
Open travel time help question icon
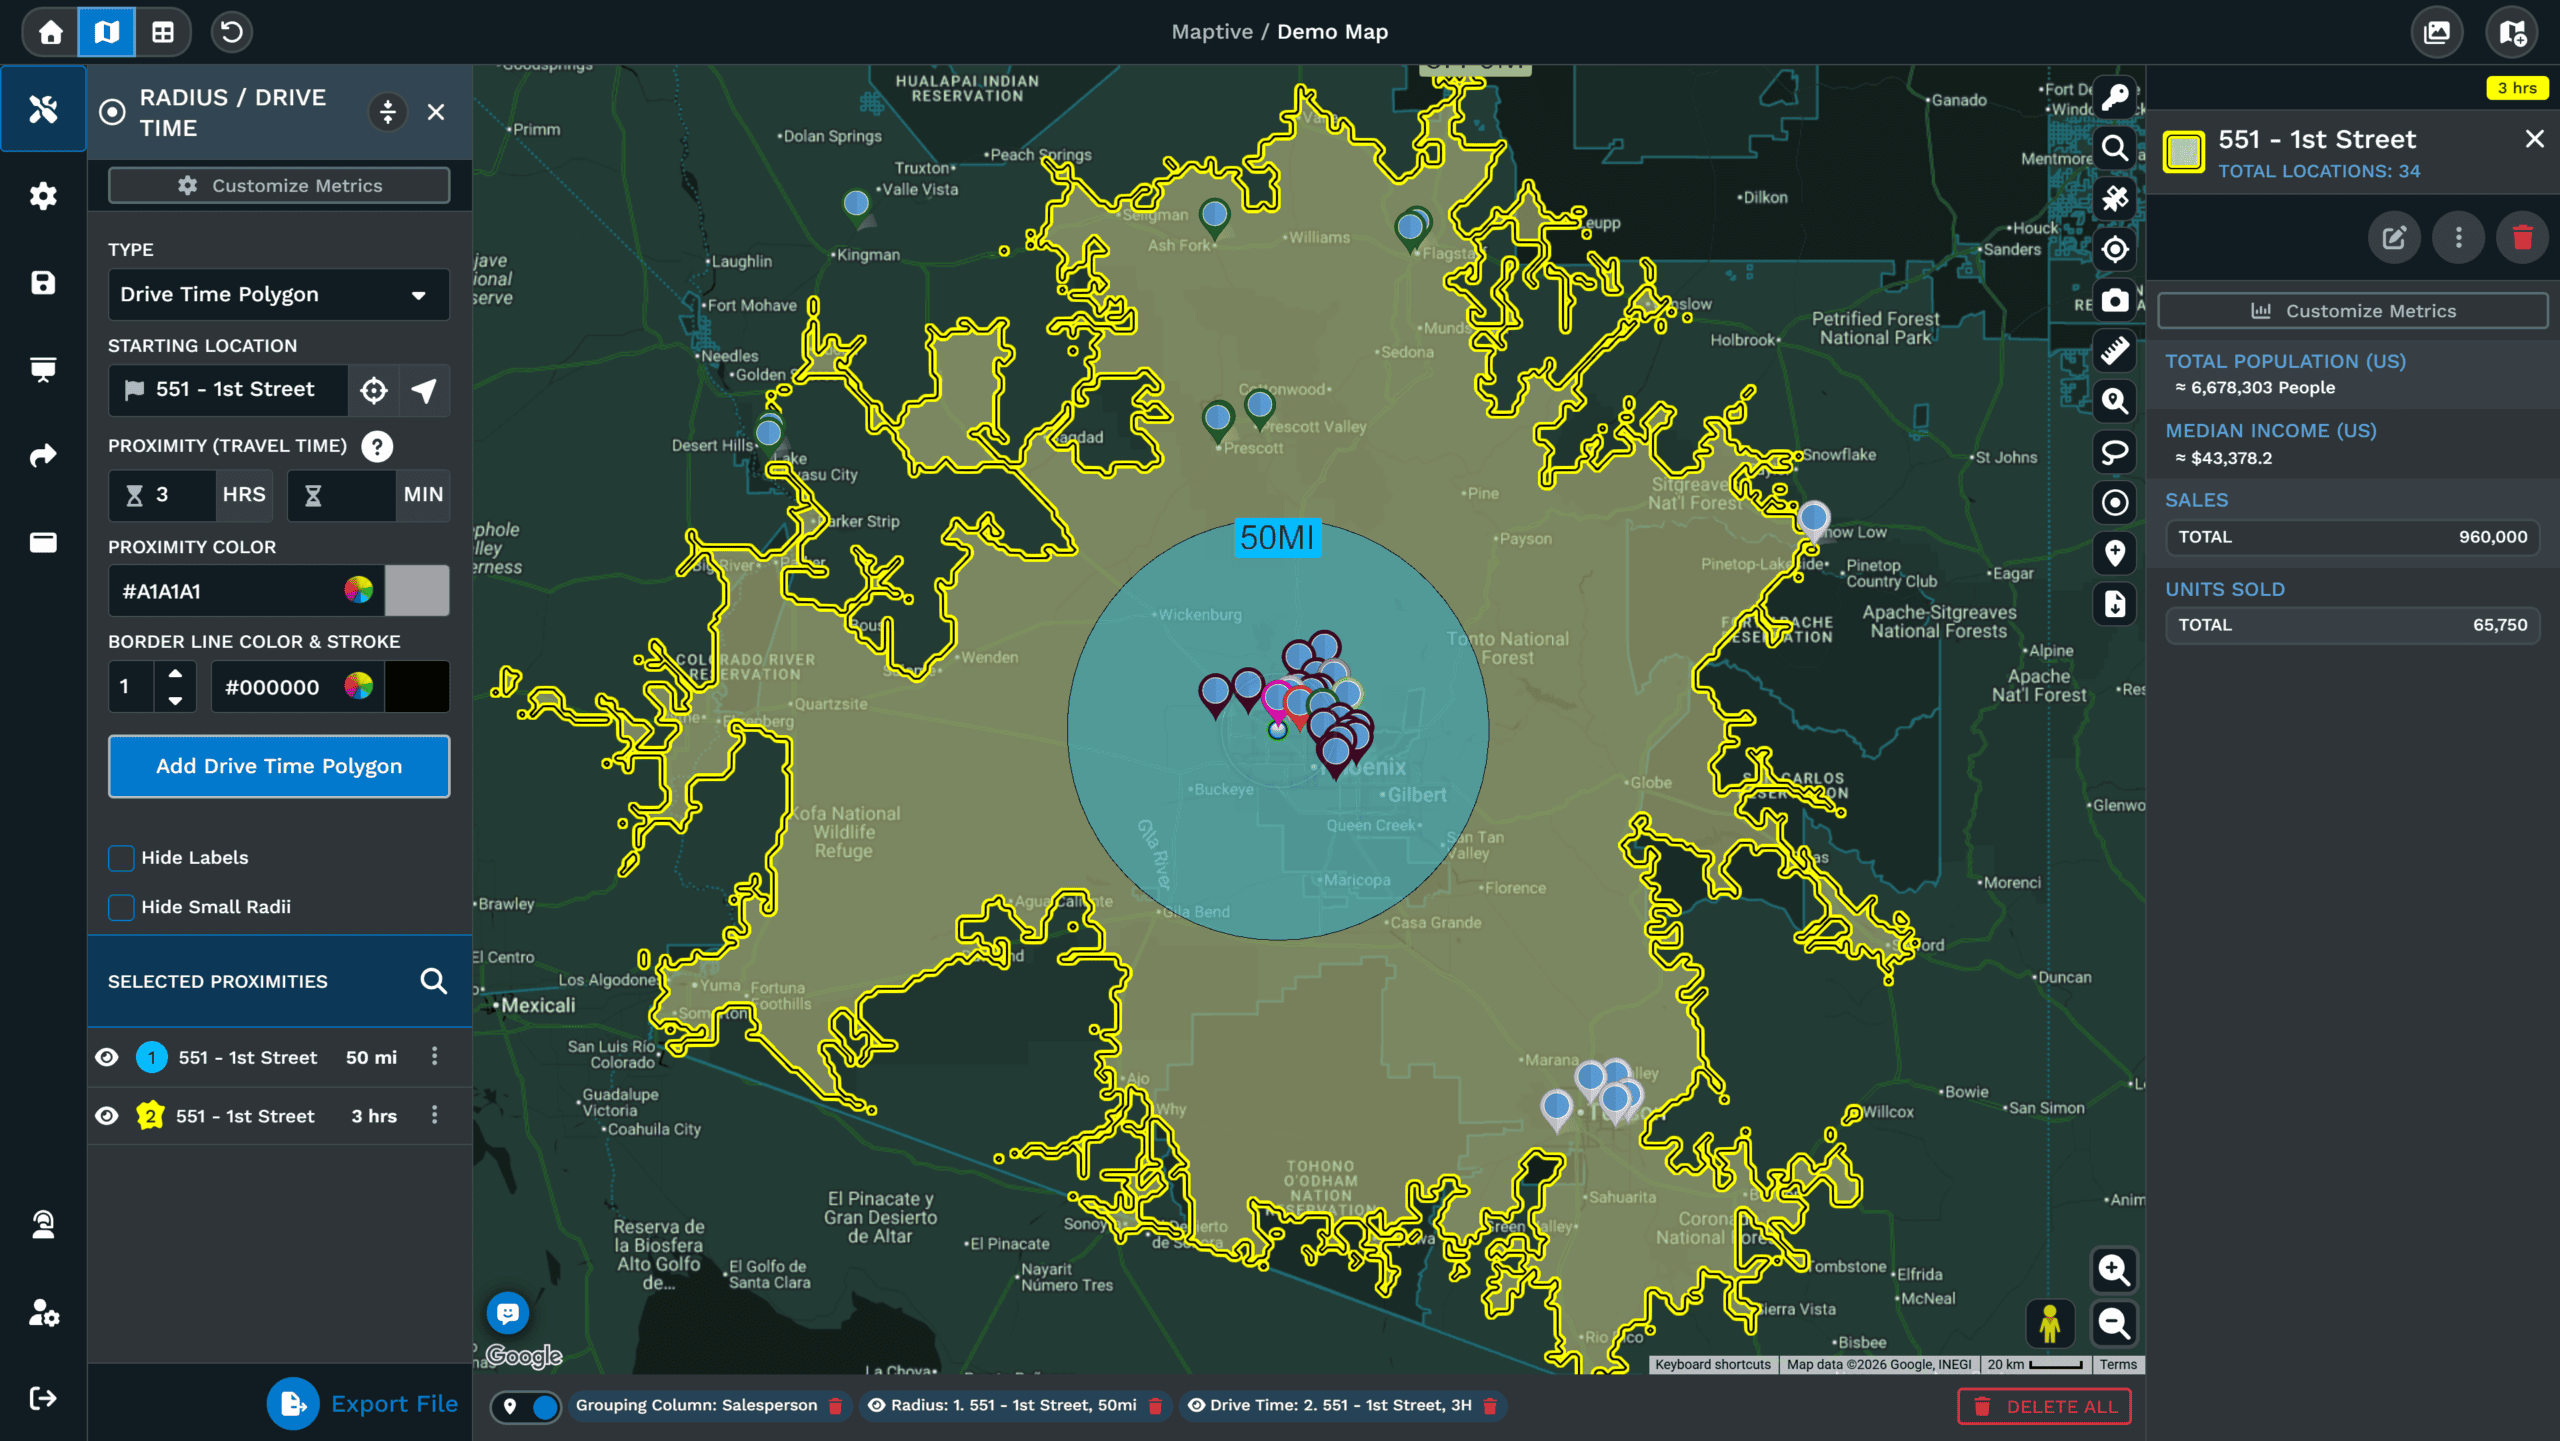coord(377,446)
